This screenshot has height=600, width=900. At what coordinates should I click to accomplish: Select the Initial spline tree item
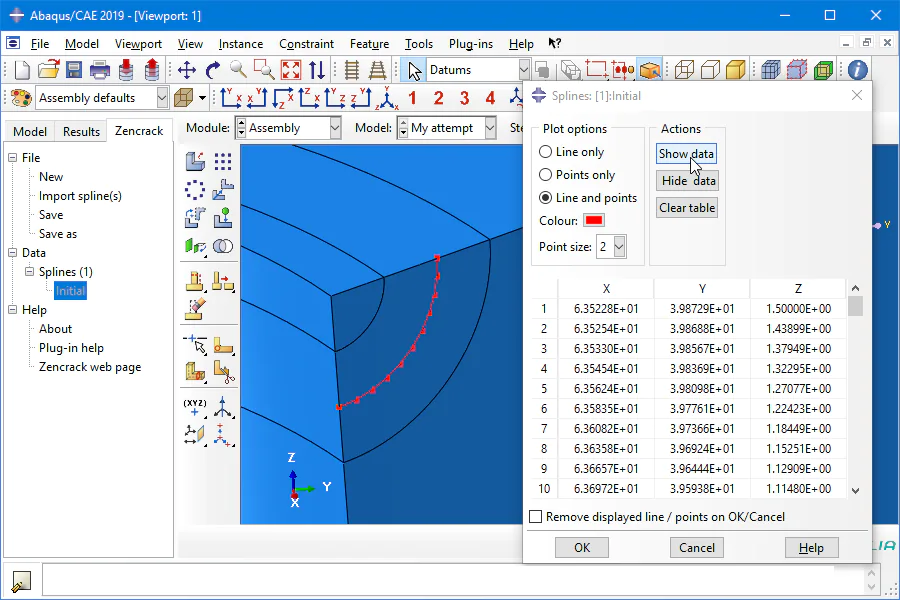click(x=71, y=291)
